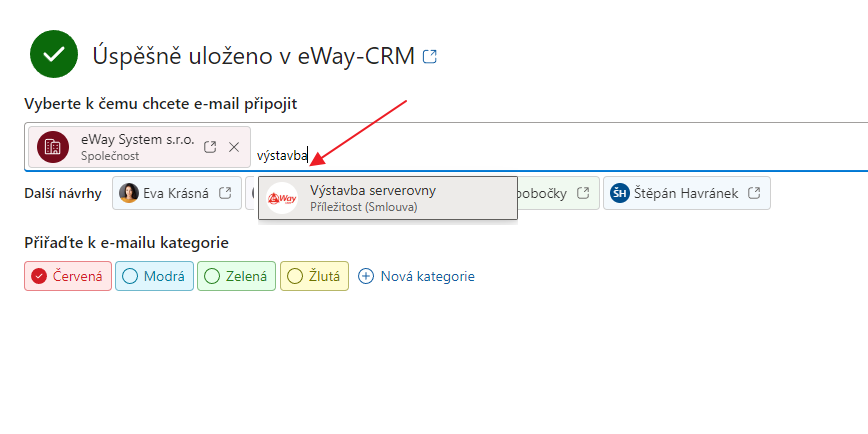868x434 pixels.
Task: Click the eWay logo in the Výstavba serverovny suggestion
Action: click(x=282, y=198)
